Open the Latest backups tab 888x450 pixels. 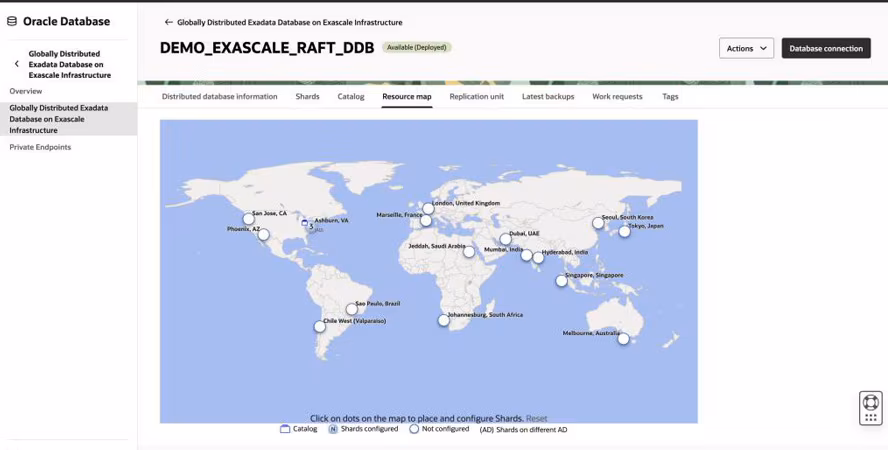click(548, 97)
